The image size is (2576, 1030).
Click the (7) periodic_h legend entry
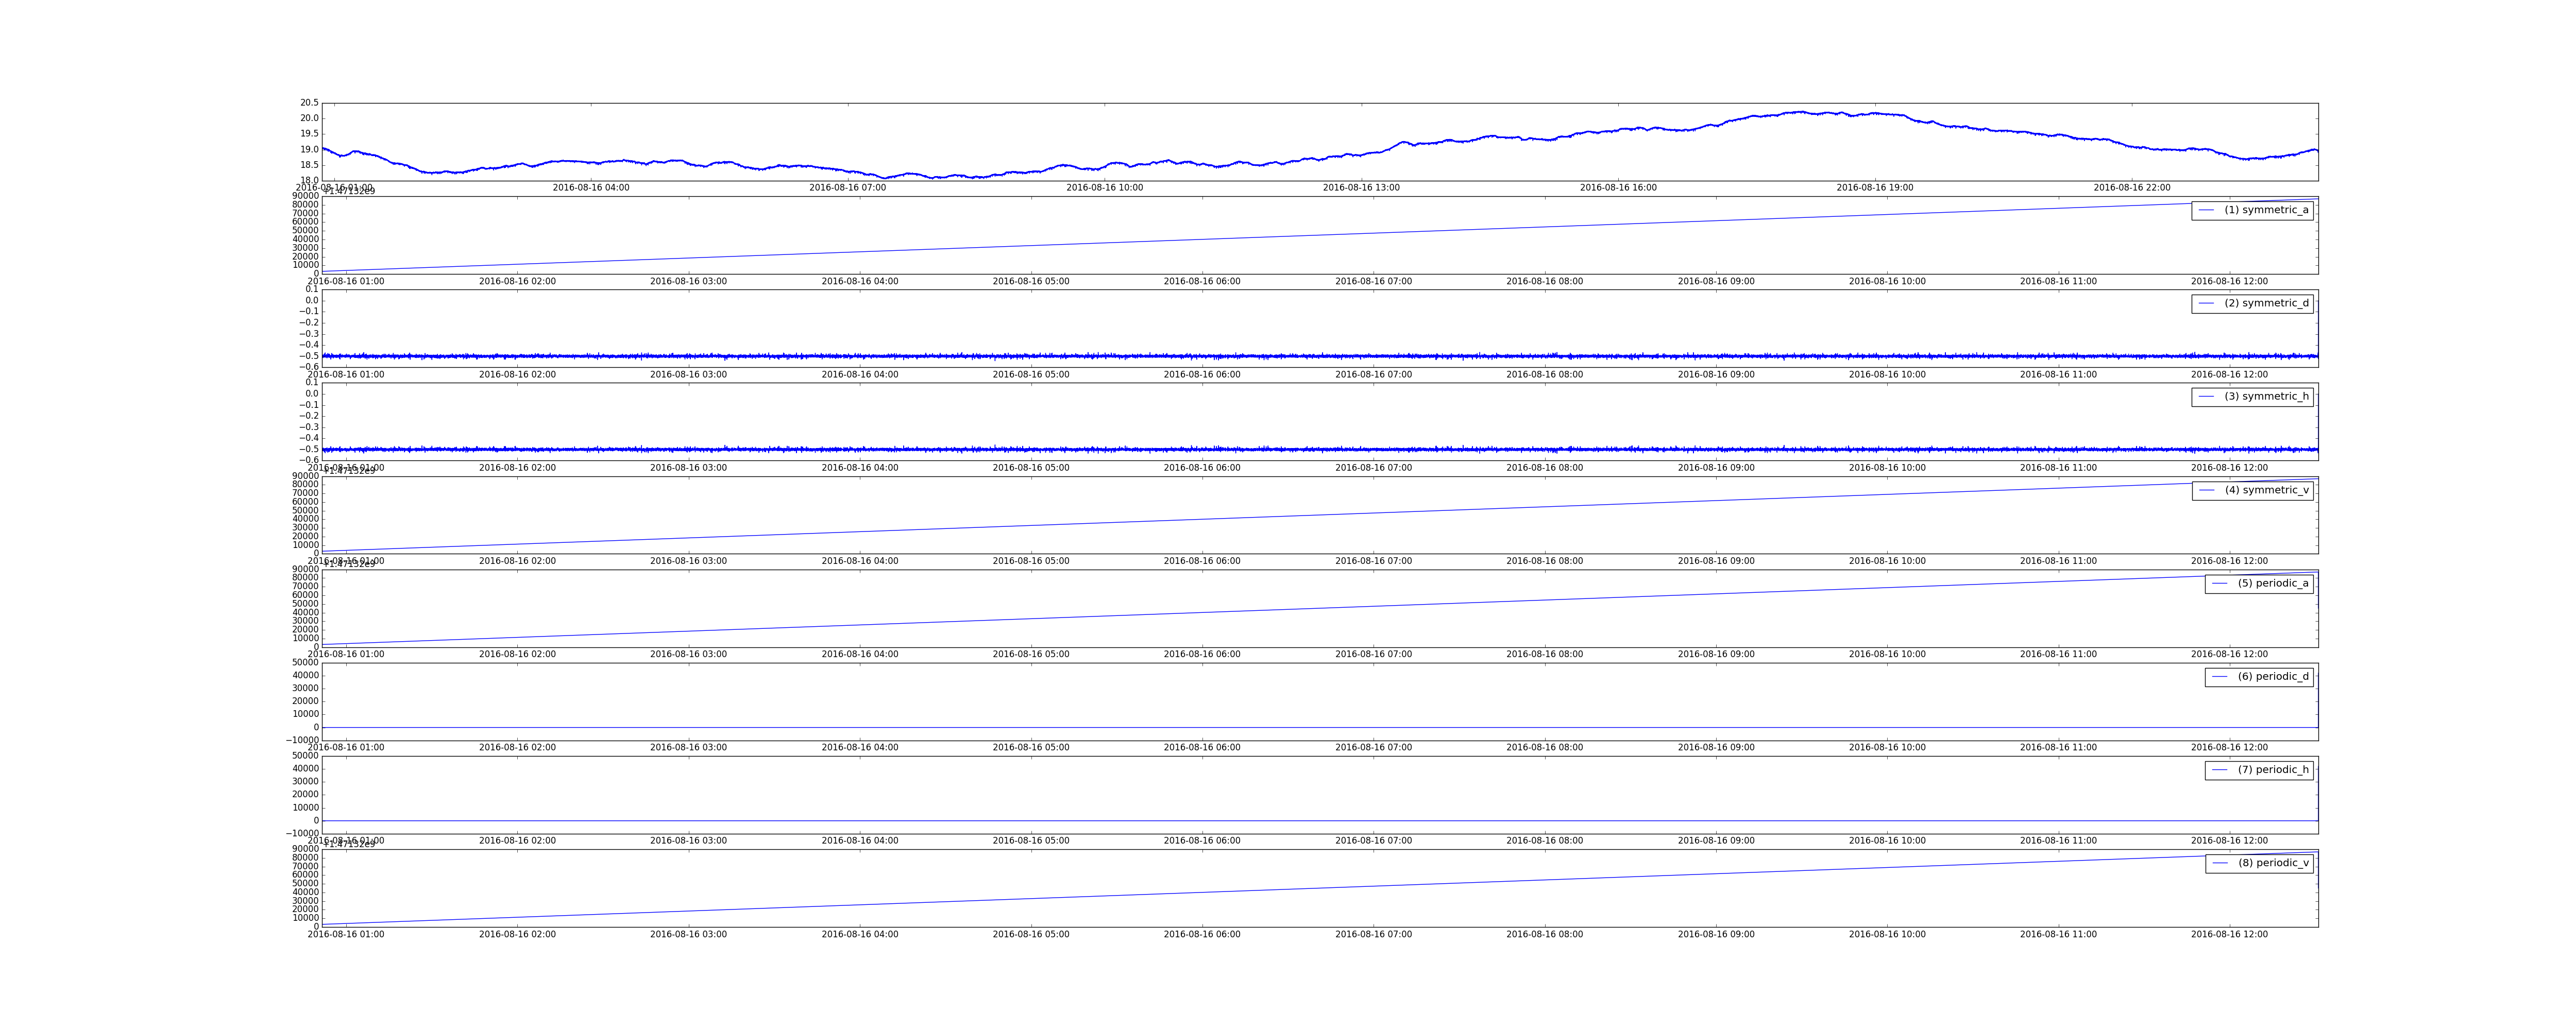click(x=2259, y=770)
